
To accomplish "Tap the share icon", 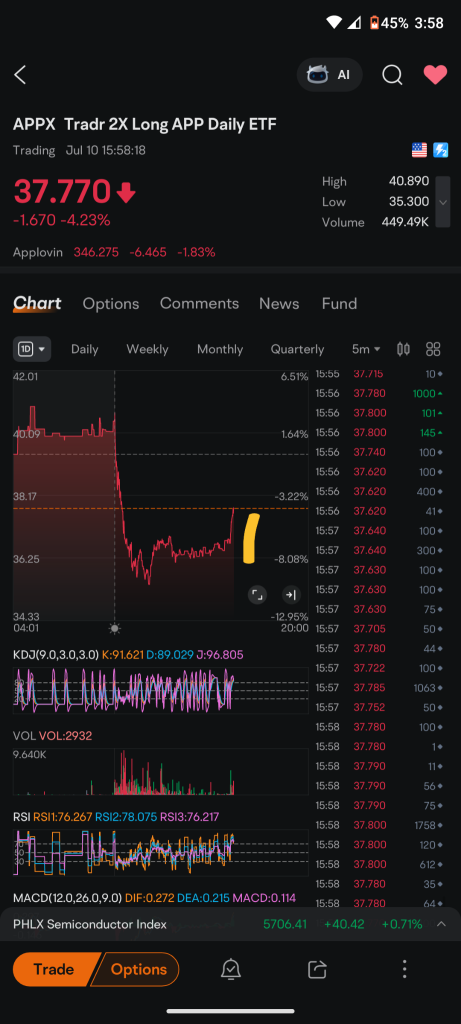I will pos(317,969).
